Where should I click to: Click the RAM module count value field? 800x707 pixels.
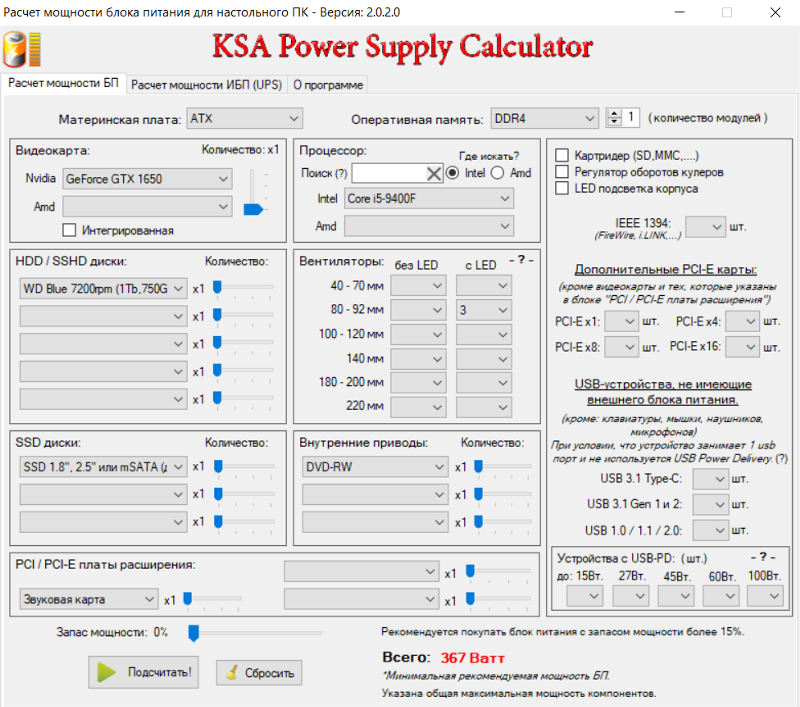coord(631,118)
